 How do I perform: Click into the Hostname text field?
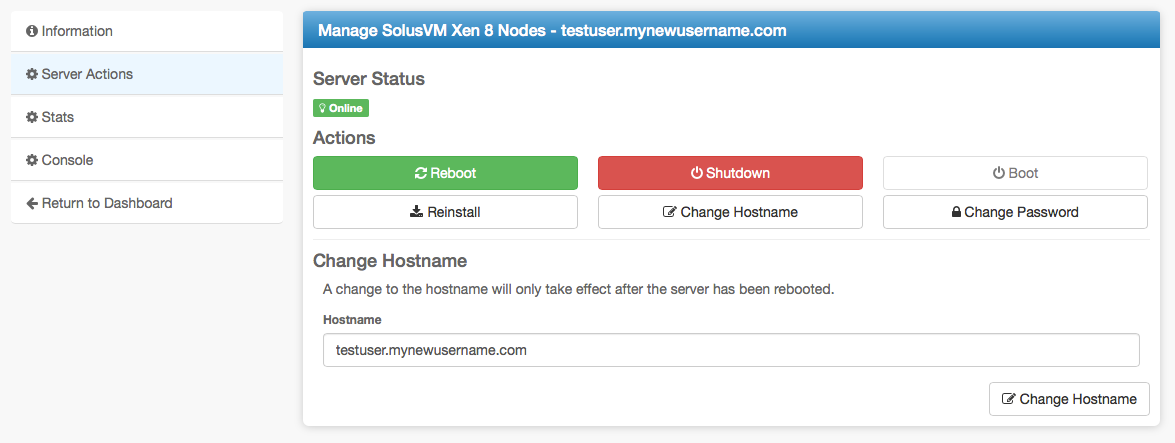coord(731,351)
